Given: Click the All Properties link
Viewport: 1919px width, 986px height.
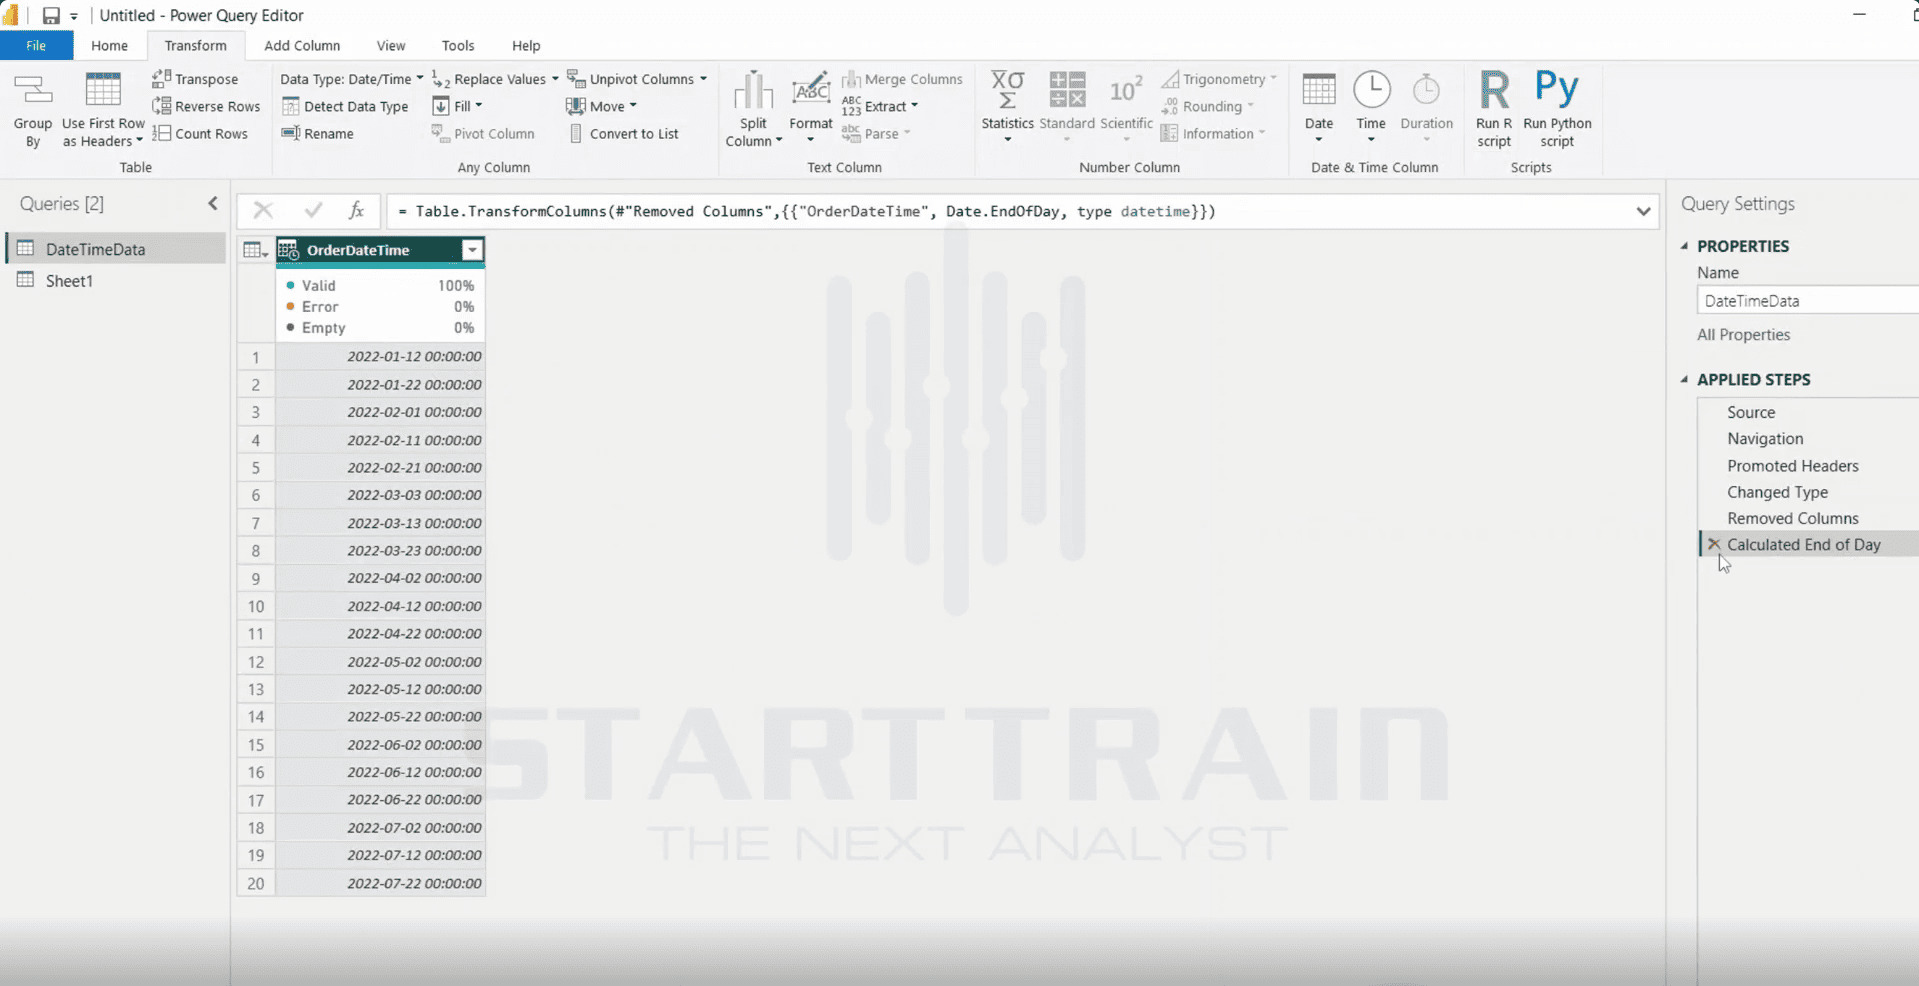Looking at the screenshot, I should (x=1743, y=335).
